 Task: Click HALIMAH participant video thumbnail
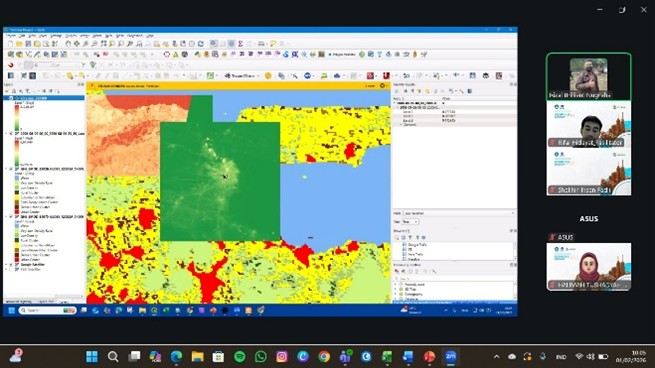pyautogui.click(x=589, y=266)
